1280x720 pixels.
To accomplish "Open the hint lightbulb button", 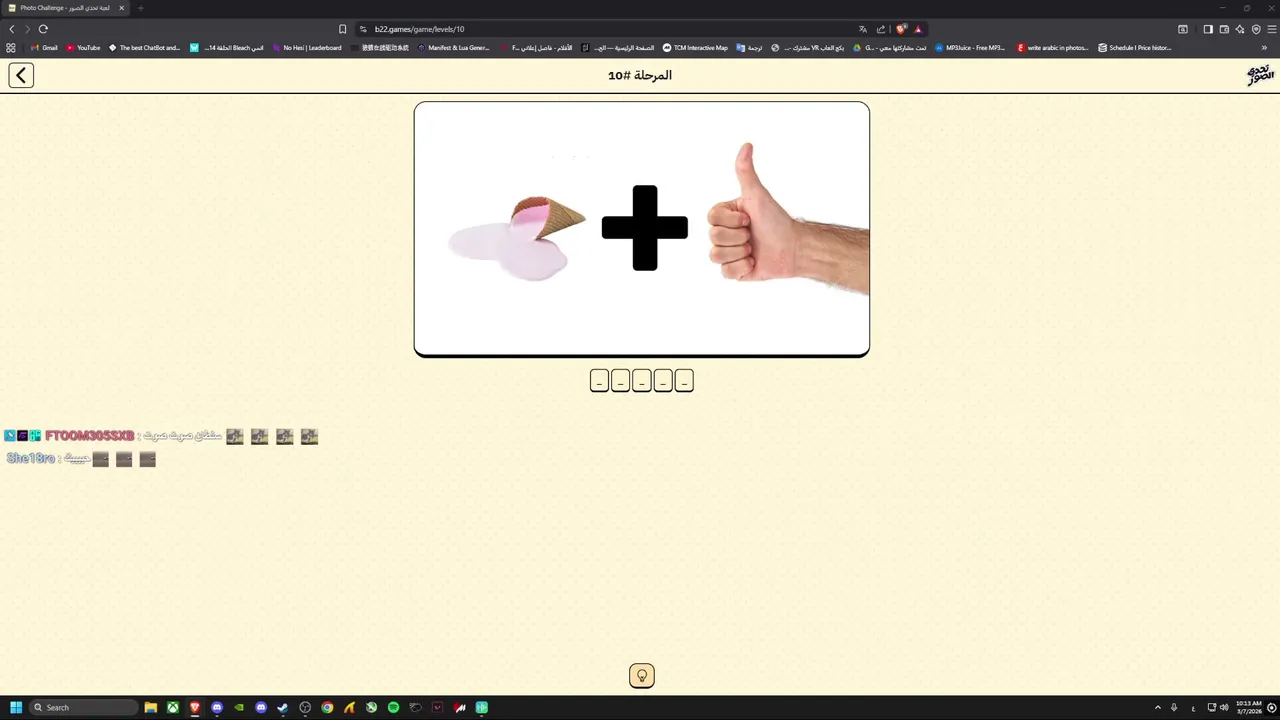I will click(641, 676).
